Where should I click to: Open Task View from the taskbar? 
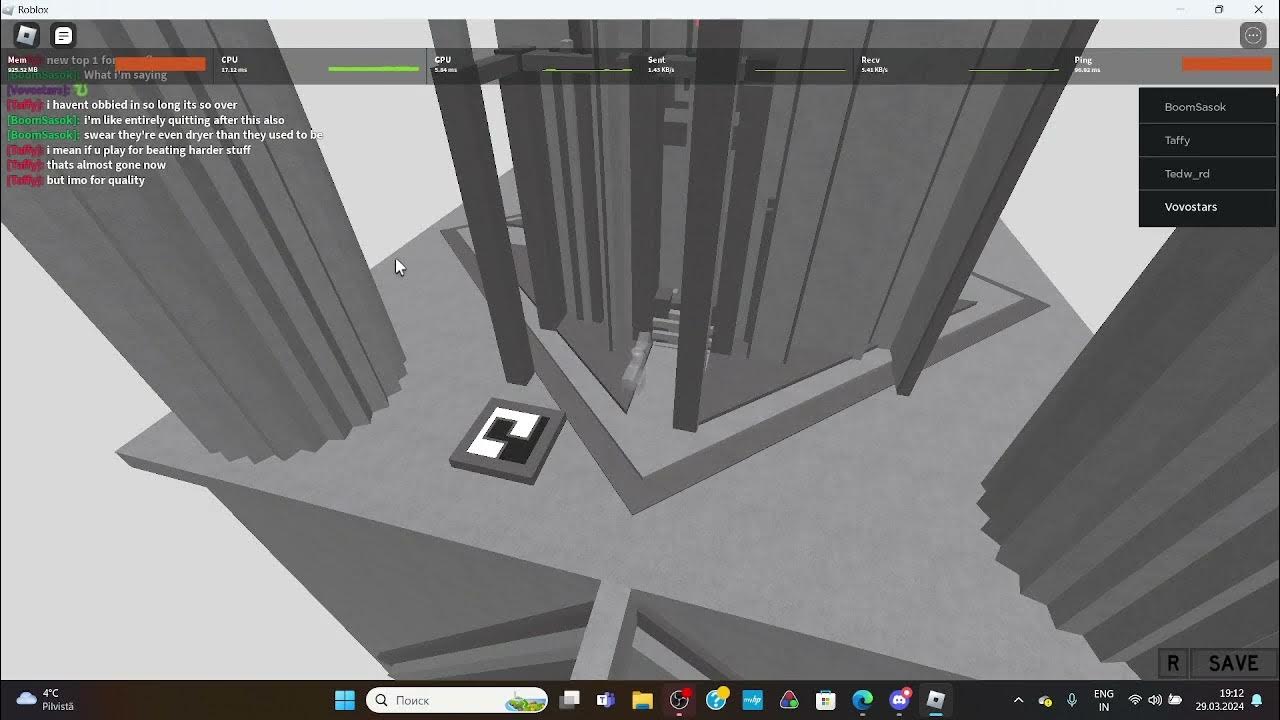[x=570, y=700]
